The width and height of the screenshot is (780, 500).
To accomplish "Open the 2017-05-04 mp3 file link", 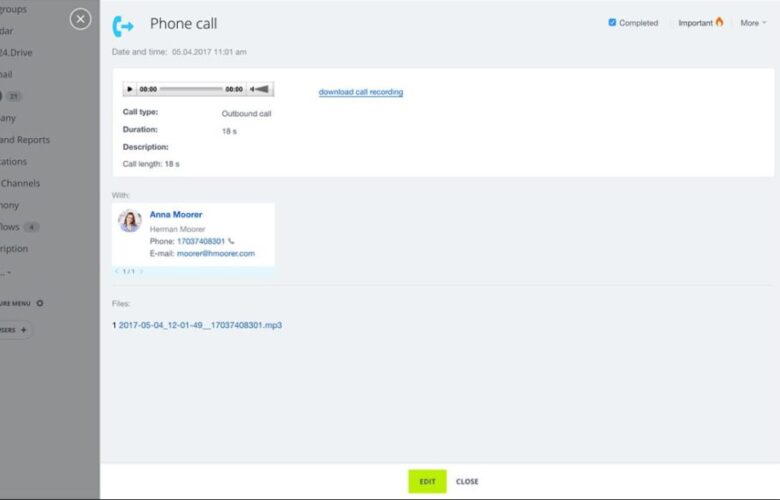I will click(x=200, y=325).
